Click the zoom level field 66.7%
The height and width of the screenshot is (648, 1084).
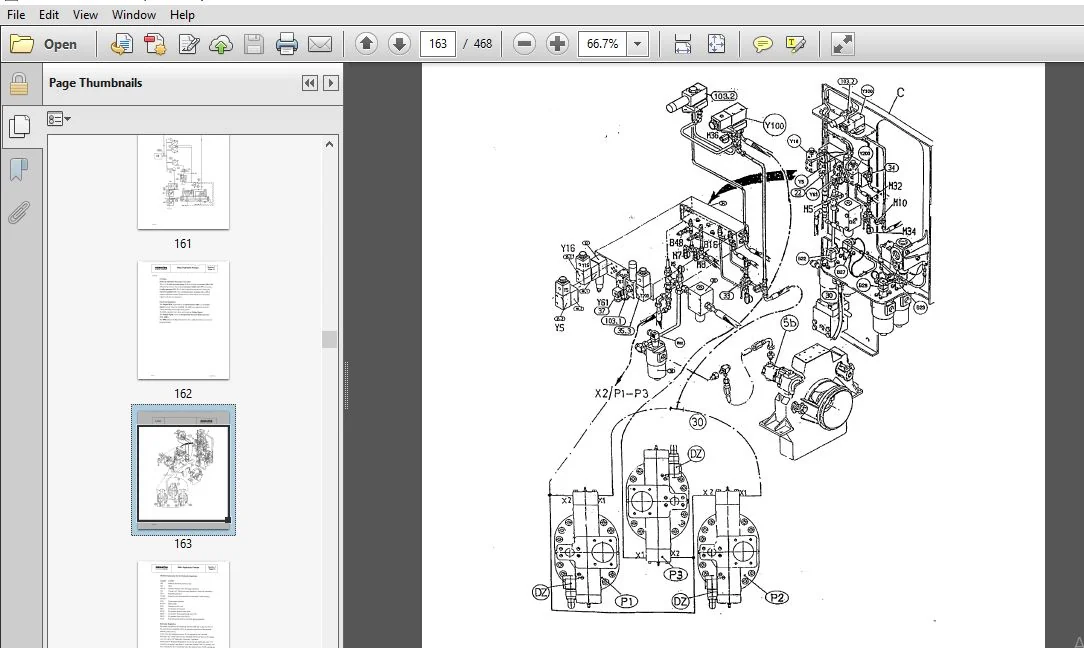click(603, 44)
